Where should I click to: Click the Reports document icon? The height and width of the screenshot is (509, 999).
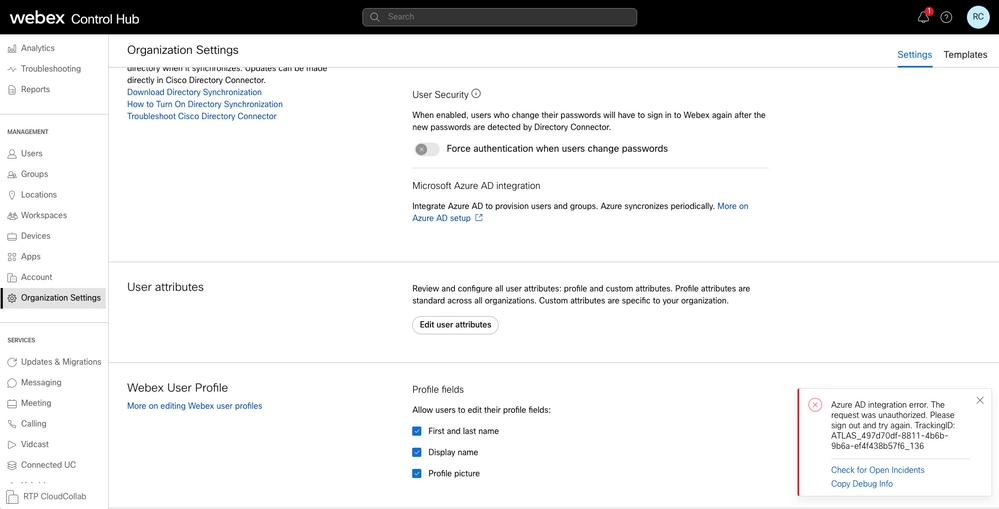coord(11,90)
